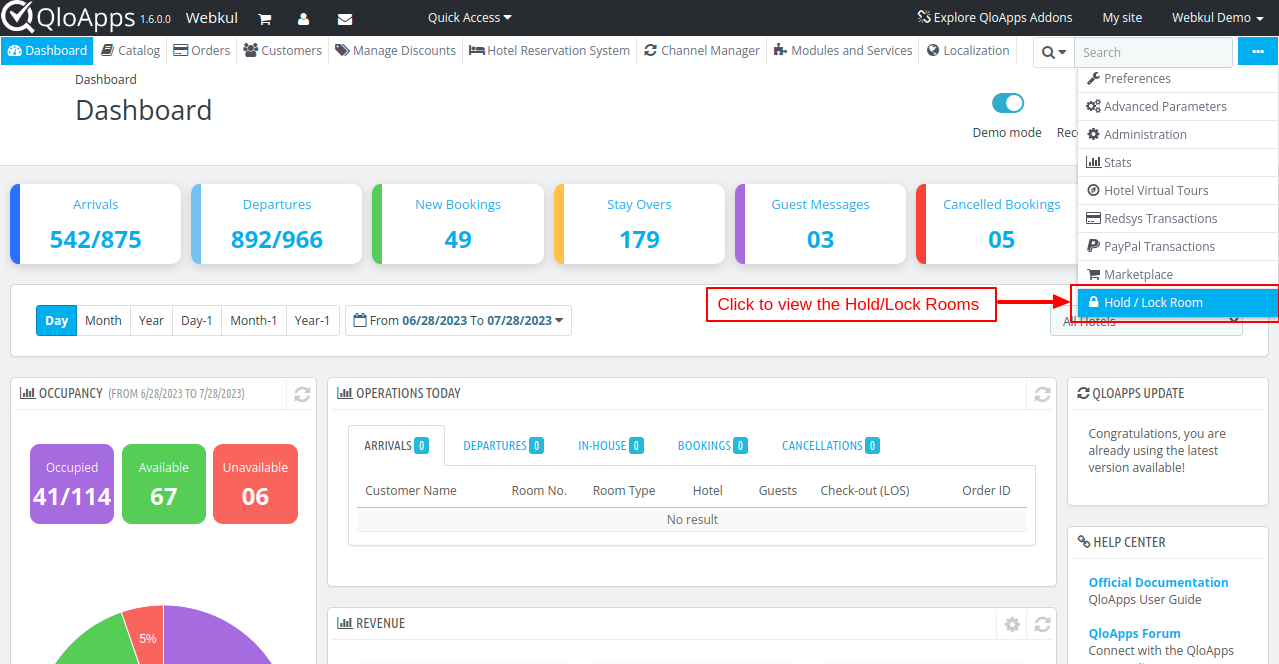Open the Catalog menu

tap(131, 51)
